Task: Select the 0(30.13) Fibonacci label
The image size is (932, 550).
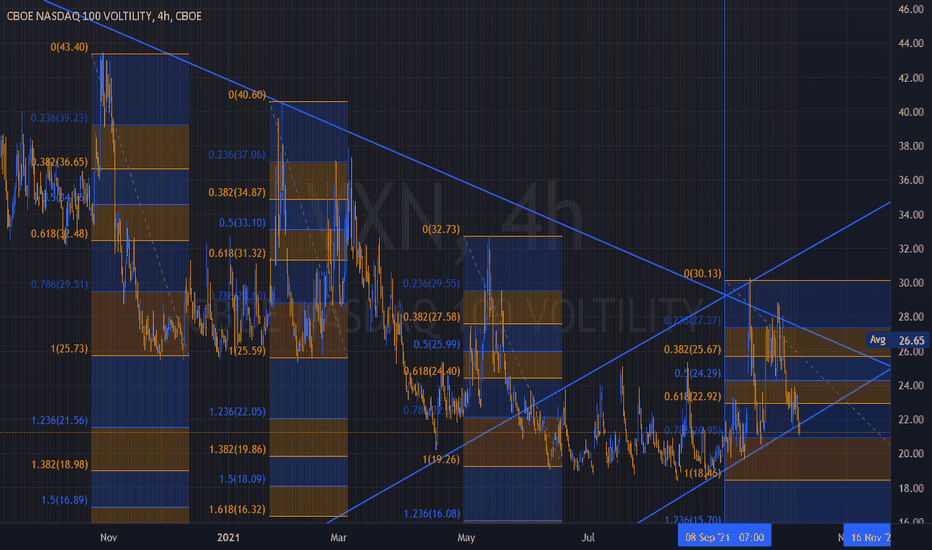Action: click(703, 273)
